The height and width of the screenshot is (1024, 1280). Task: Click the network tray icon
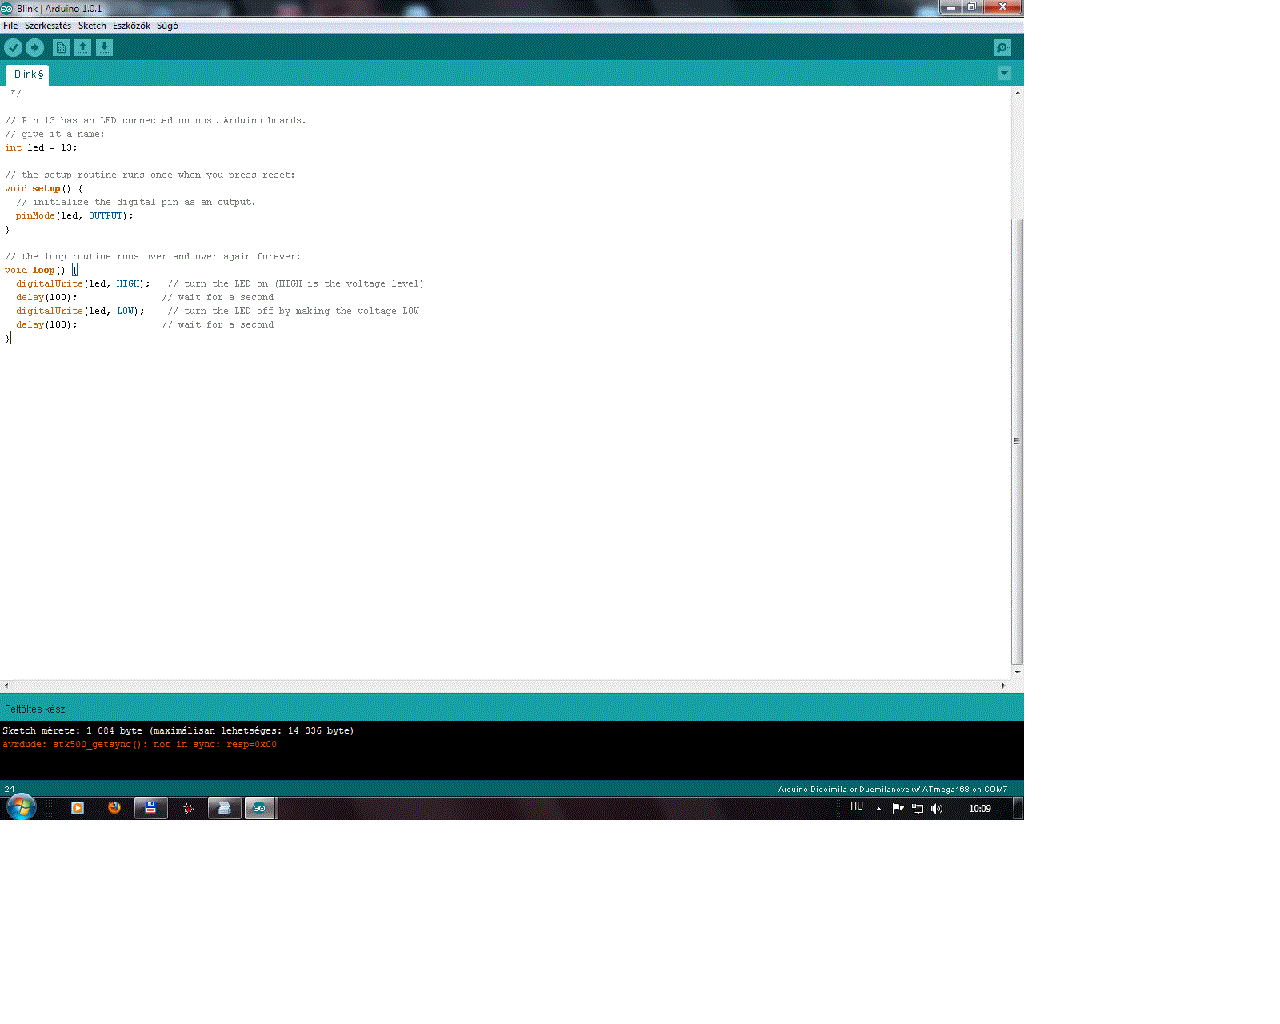tap(917, 809)
